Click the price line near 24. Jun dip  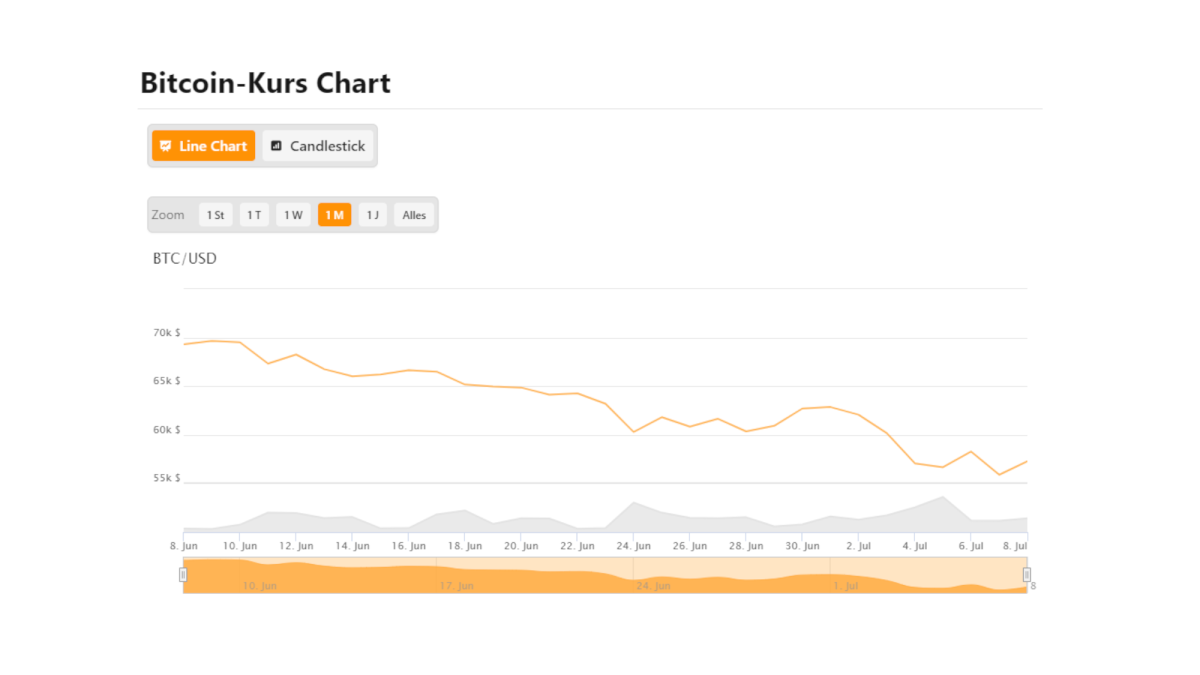coord(634,430)
